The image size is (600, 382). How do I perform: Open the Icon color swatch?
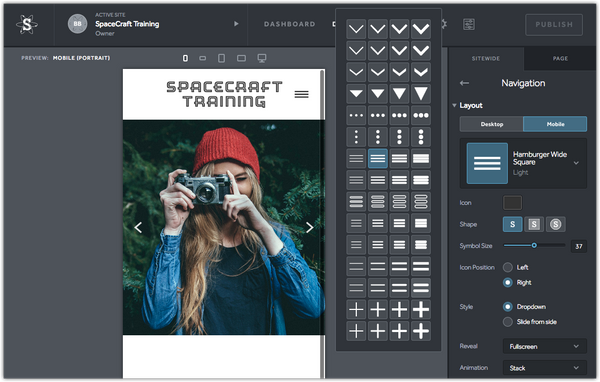(x=512, y=203)
